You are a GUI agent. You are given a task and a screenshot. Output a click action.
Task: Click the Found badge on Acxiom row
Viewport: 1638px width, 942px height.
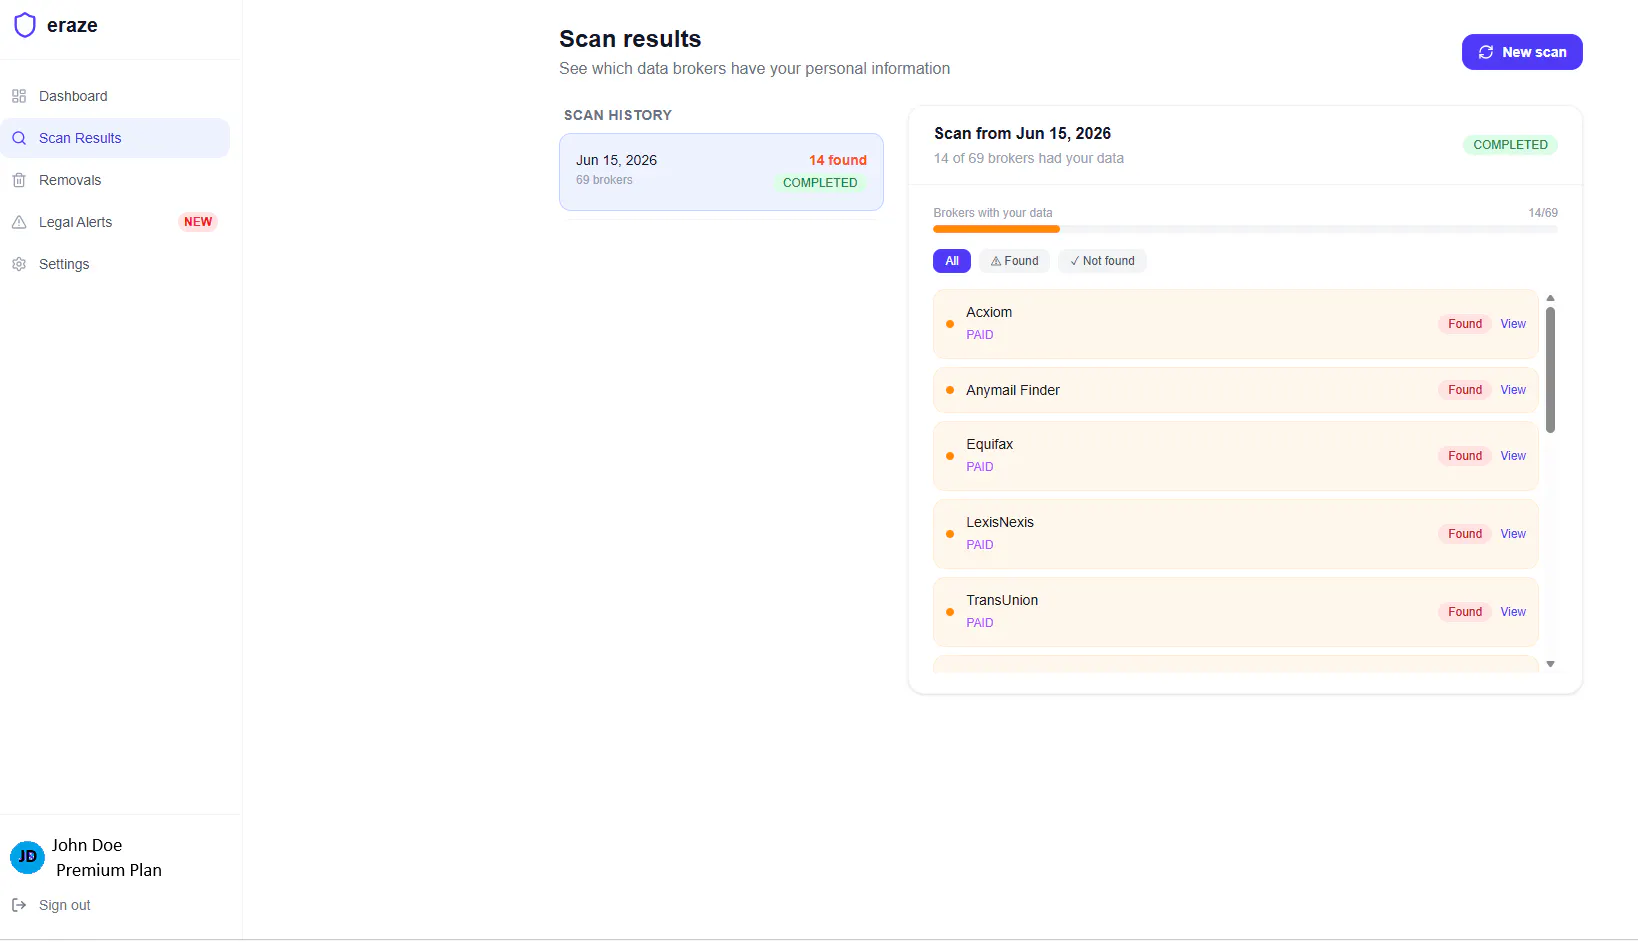point(1465,324)
